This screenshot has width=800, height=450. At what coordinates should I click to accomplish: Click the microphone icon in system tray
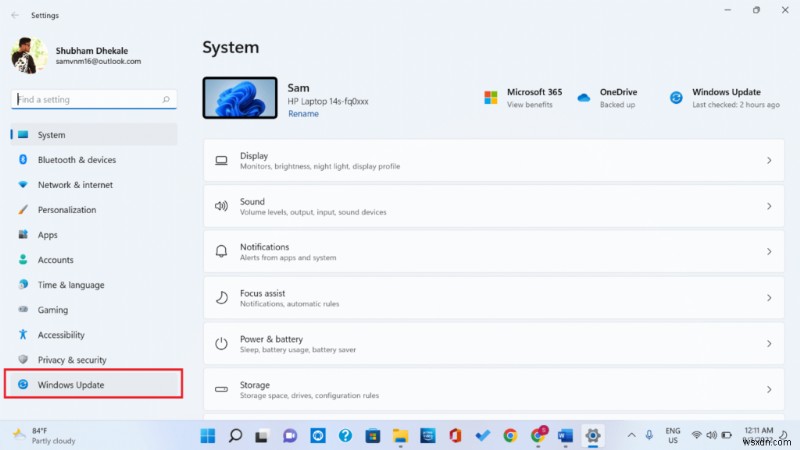(649, 435)
